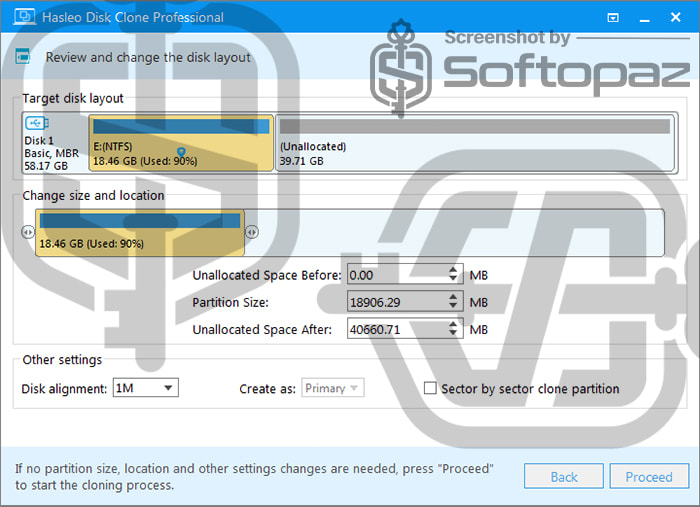700x507 pixels.
Task: Go to the previous step with Back
Action: 564,477
